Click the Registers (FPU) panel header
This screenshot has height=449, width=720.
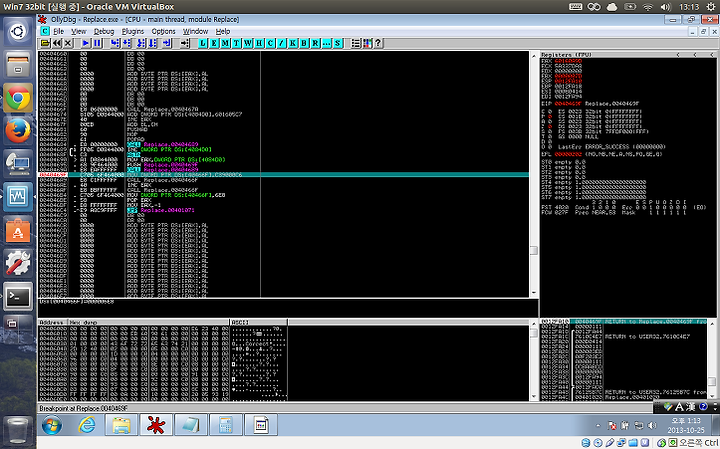(x=629, y=54)
